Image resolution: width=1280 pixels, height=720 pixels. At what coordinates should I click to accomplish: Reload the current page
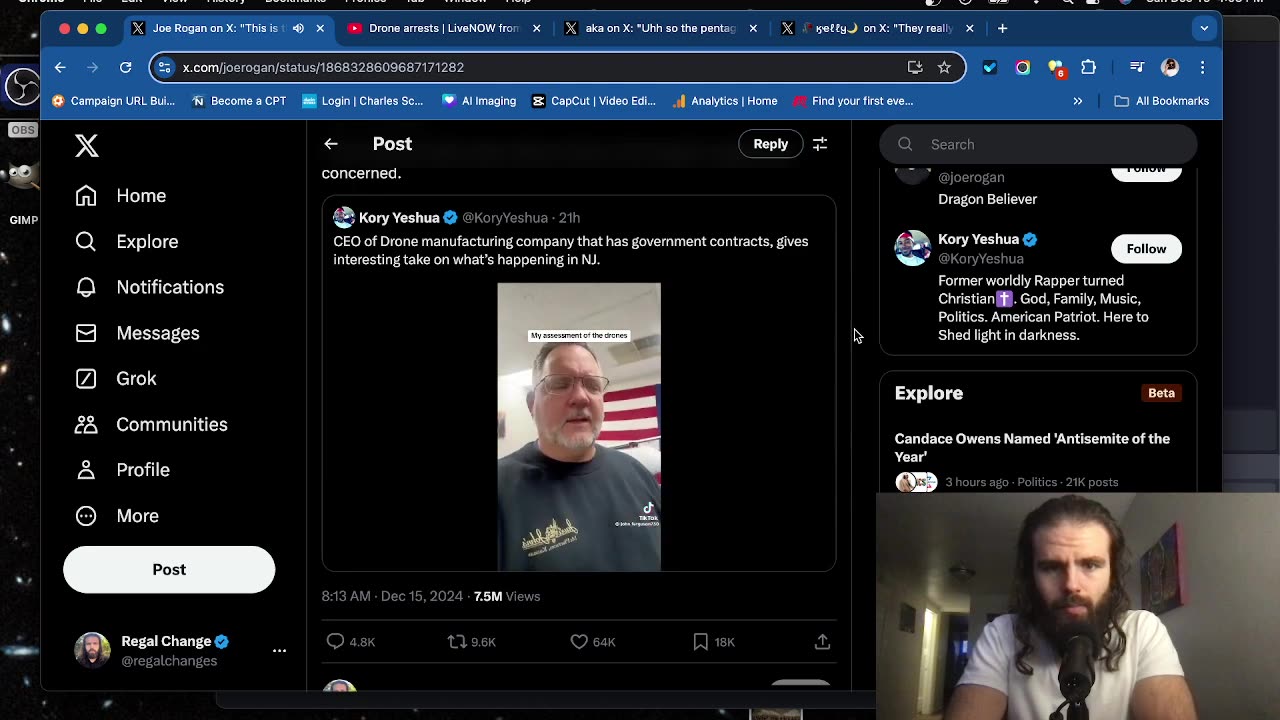tap(125, 67)
